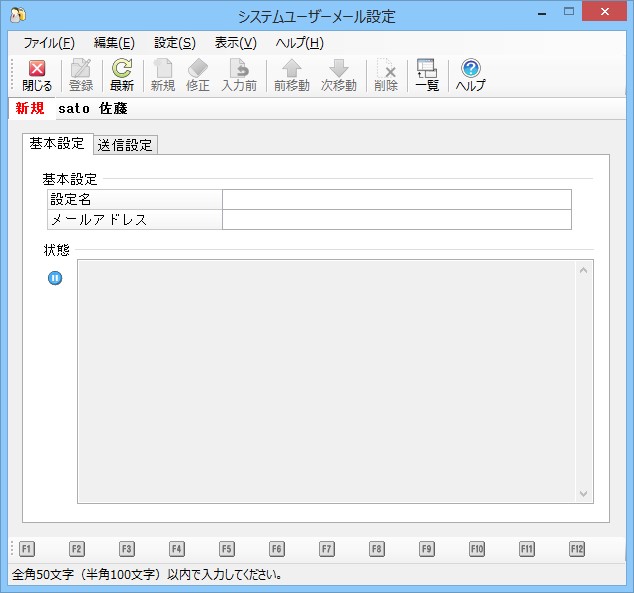Open the ファイル(F) menu
This screenshot has height=593, width=634.
click(48, 43)
